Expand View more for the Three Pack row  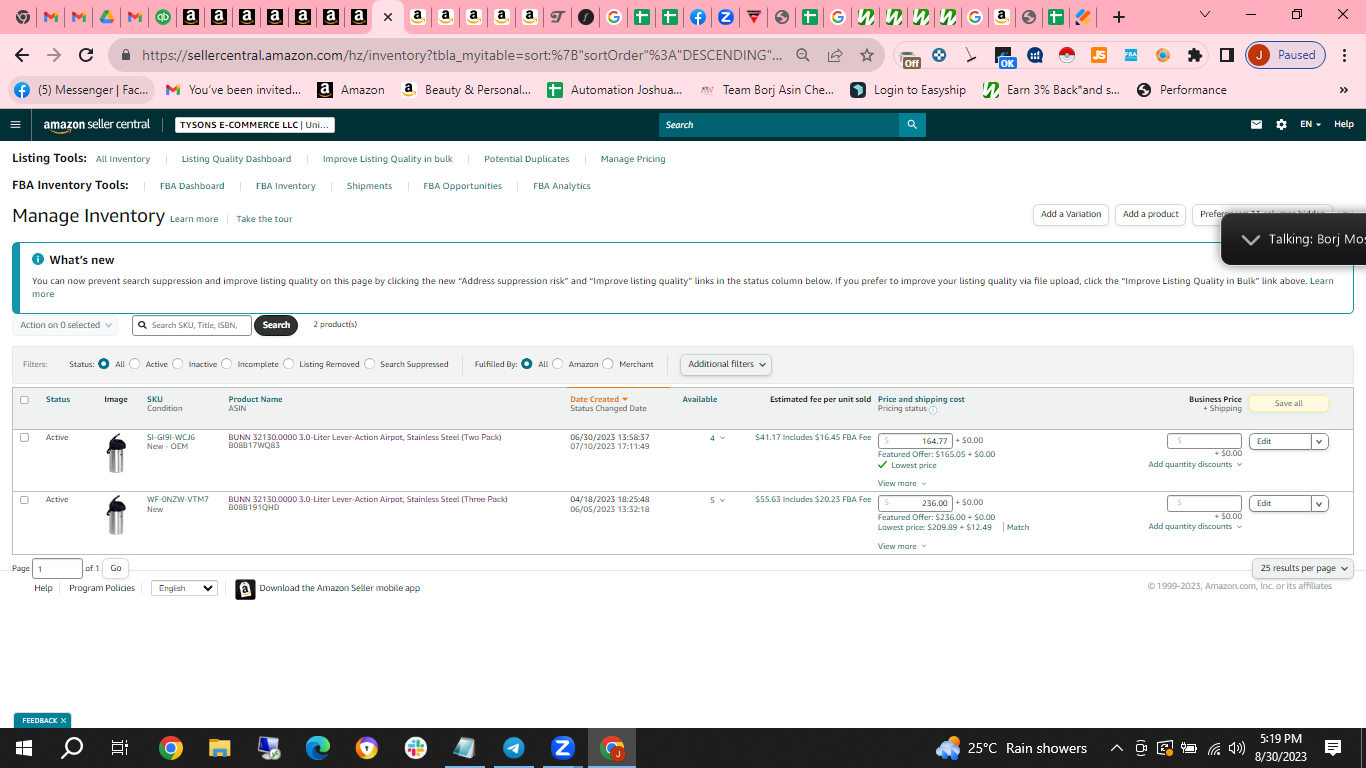(x=902, y=546)
